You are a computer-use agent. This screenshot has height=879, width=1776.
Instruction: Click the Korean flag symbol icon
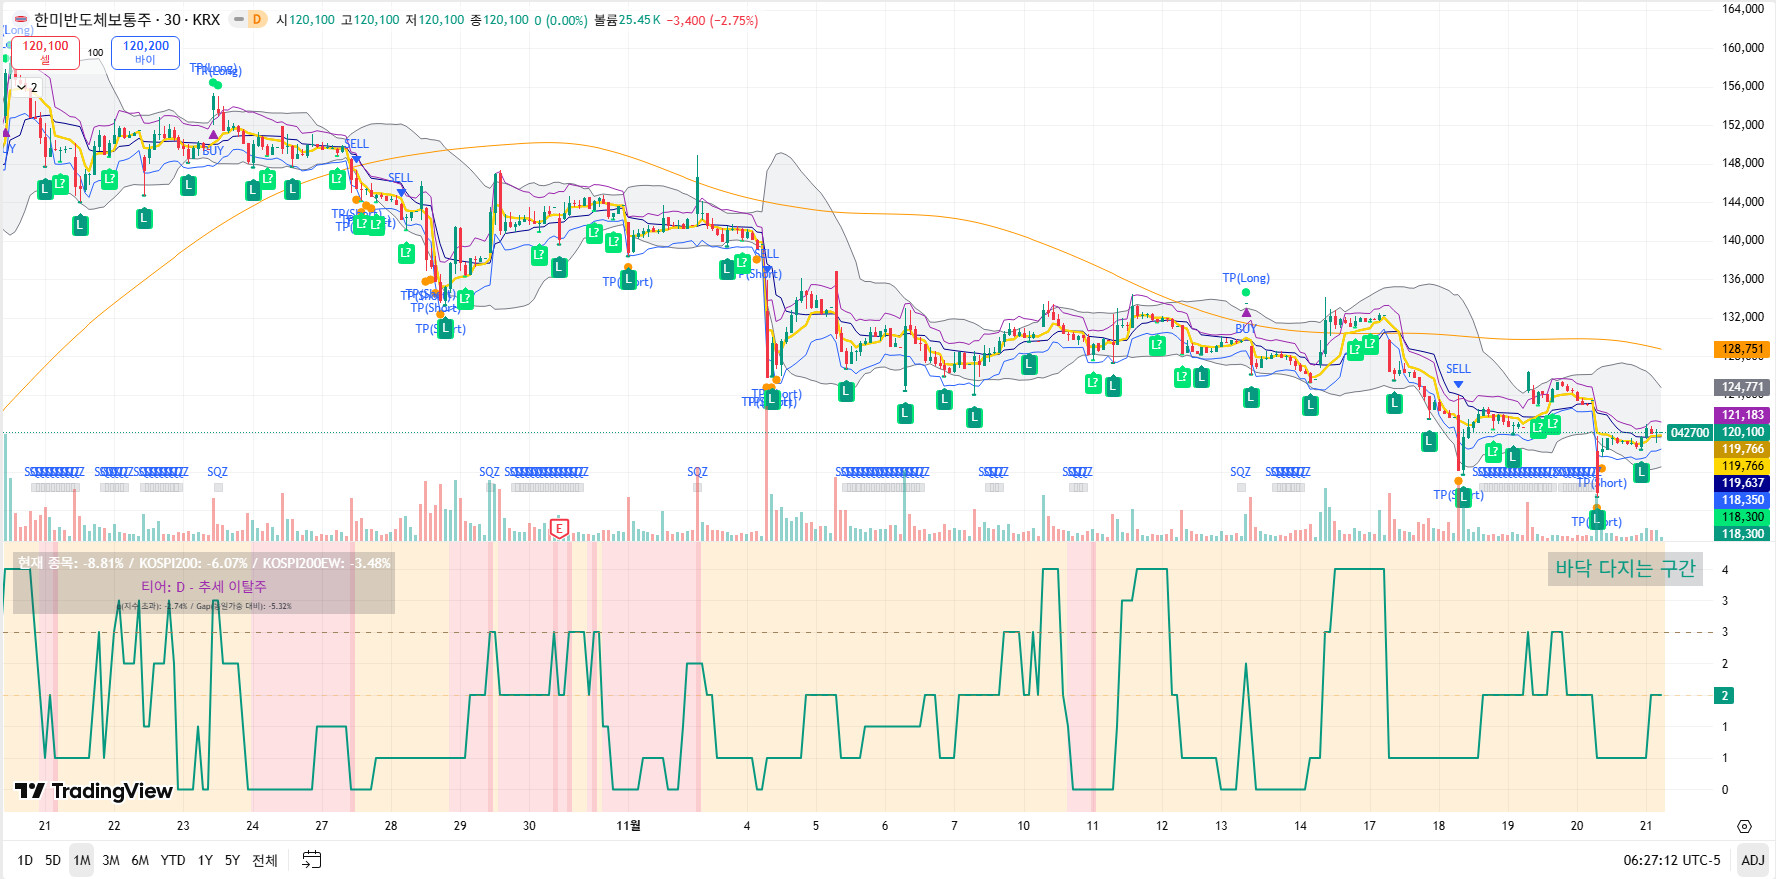point(20,20)
